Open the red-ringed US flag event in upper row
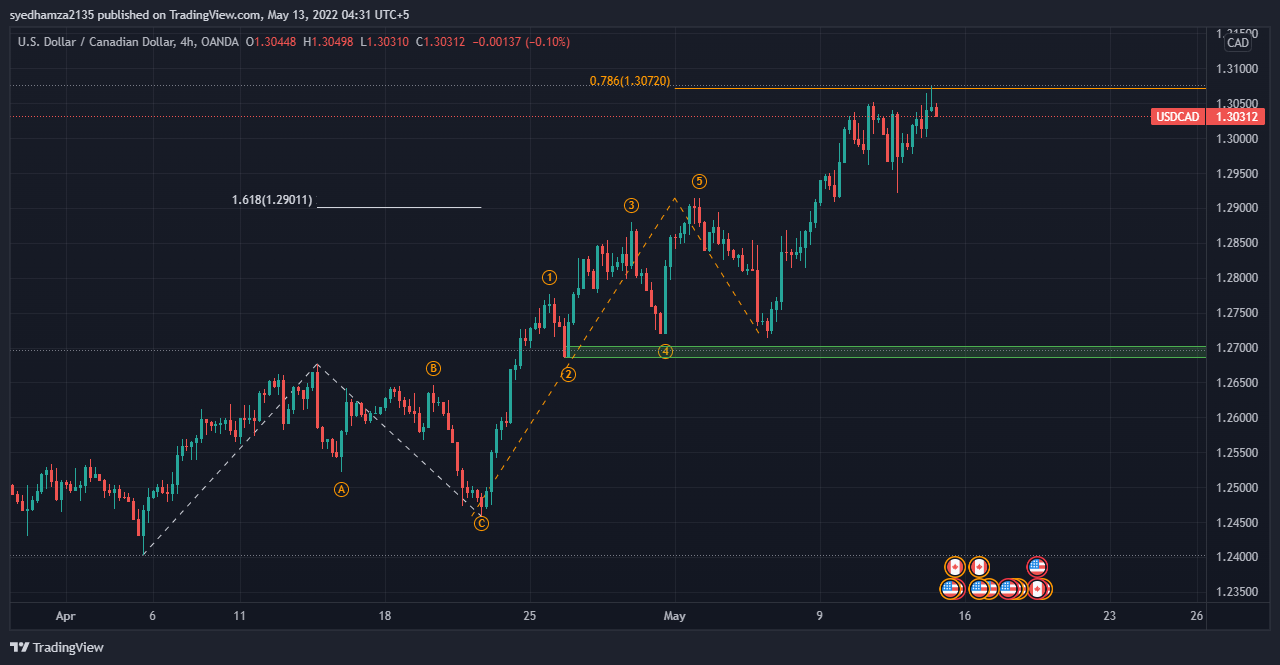 tap(1037, 567)
